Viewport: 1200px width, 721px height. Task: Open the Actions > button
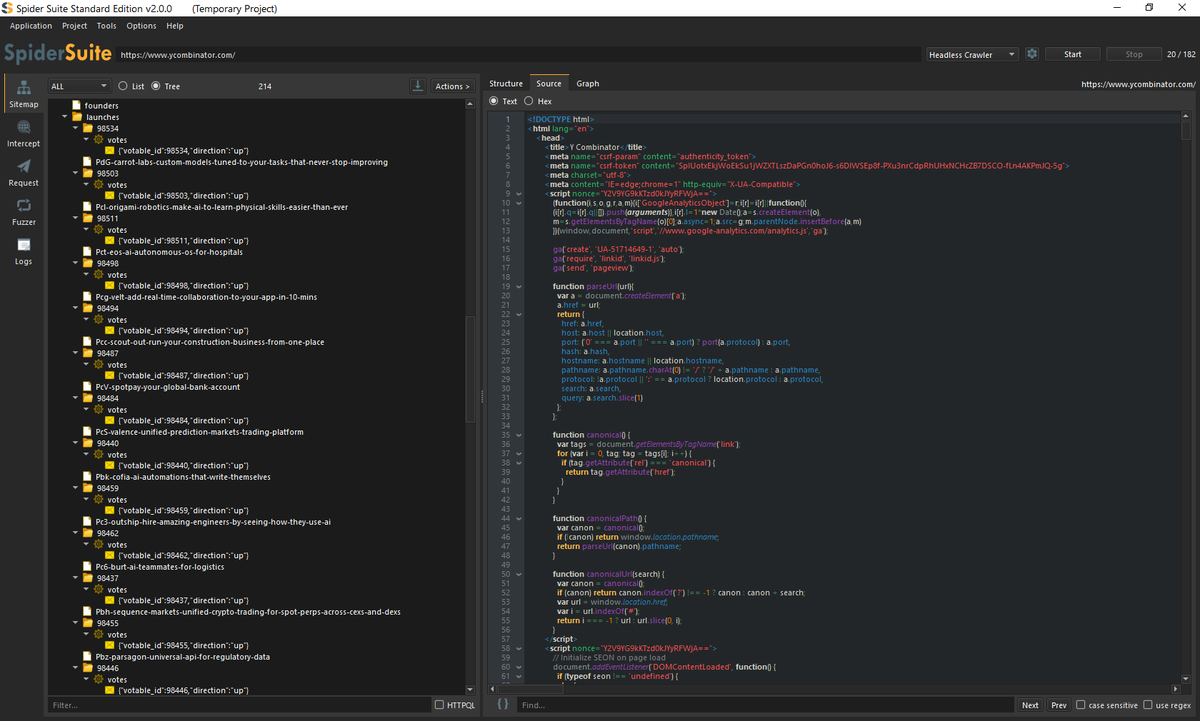(452, 86)
